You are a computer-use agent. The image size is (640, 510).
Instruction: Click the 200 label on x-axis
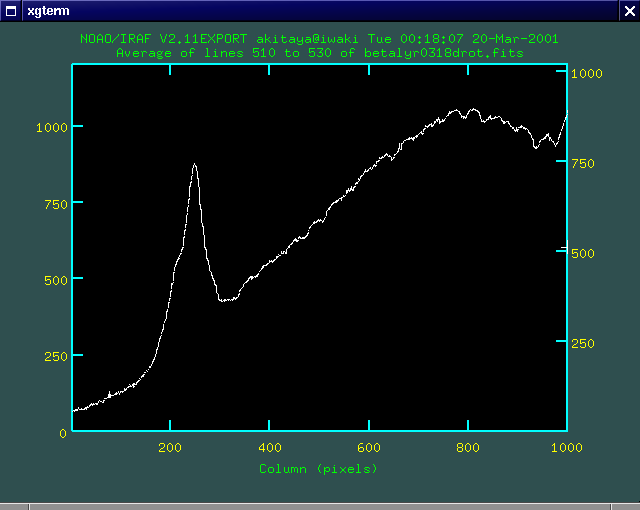click(x=171, y=447)
